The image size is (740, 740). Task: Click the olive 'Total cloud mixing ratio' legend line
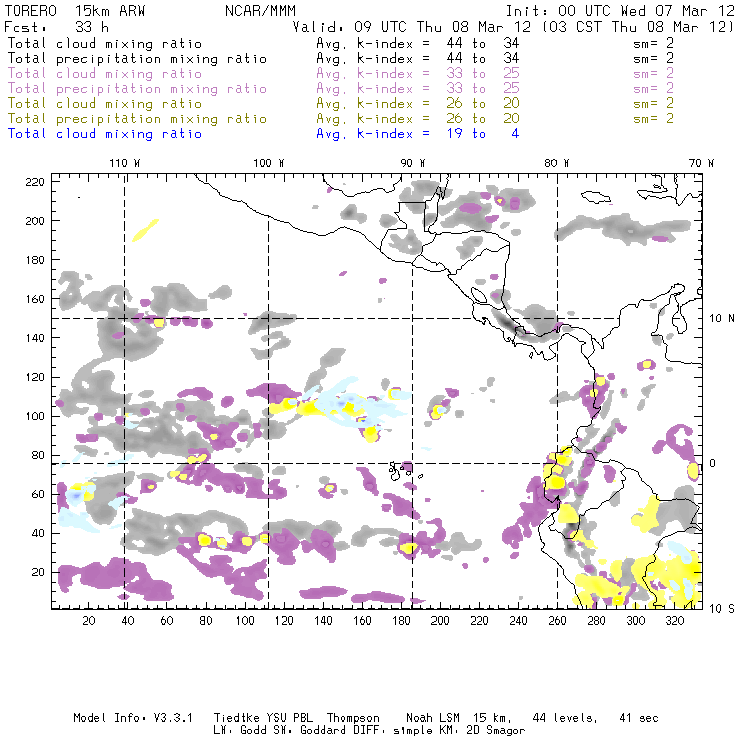pos(105,104)
